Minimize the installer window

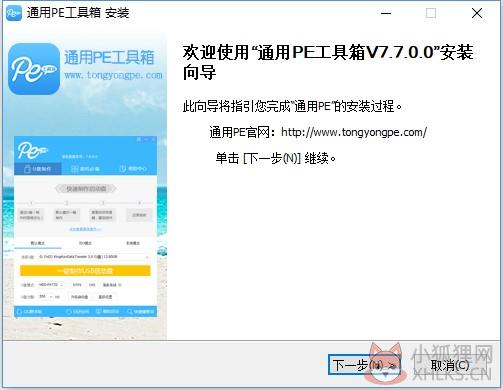click(386, 13)
